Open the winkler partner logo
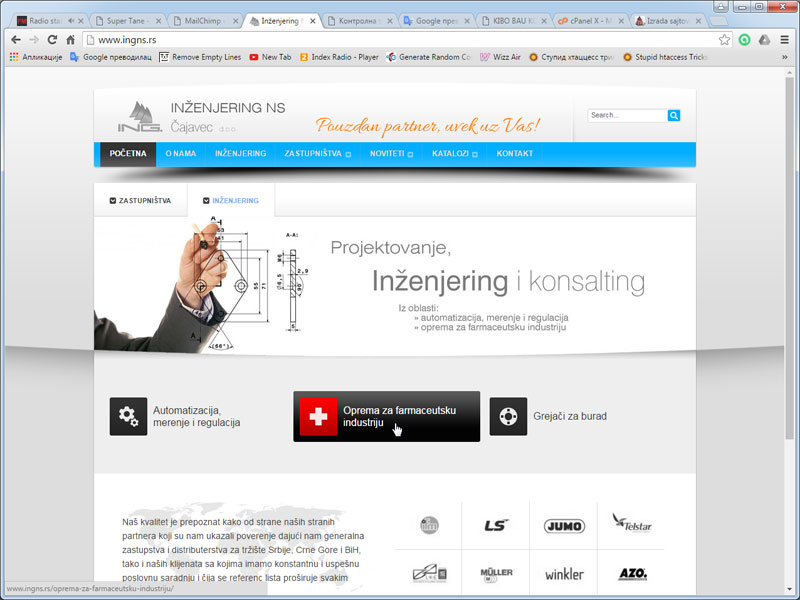 coord(564,574)
